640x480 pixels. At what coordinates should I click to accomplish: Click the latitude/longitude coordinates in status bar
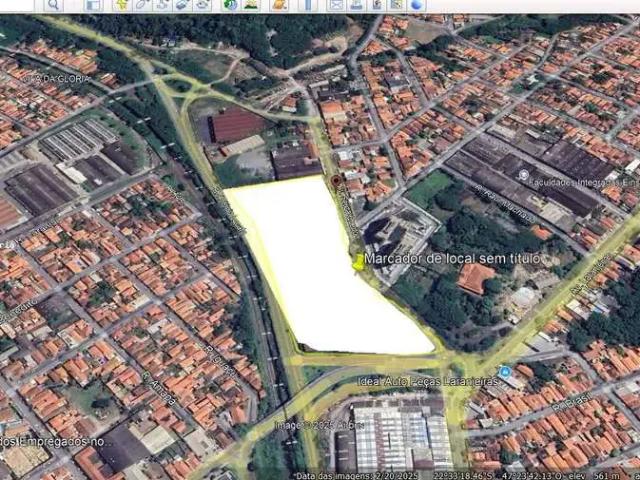coord(497,476)
